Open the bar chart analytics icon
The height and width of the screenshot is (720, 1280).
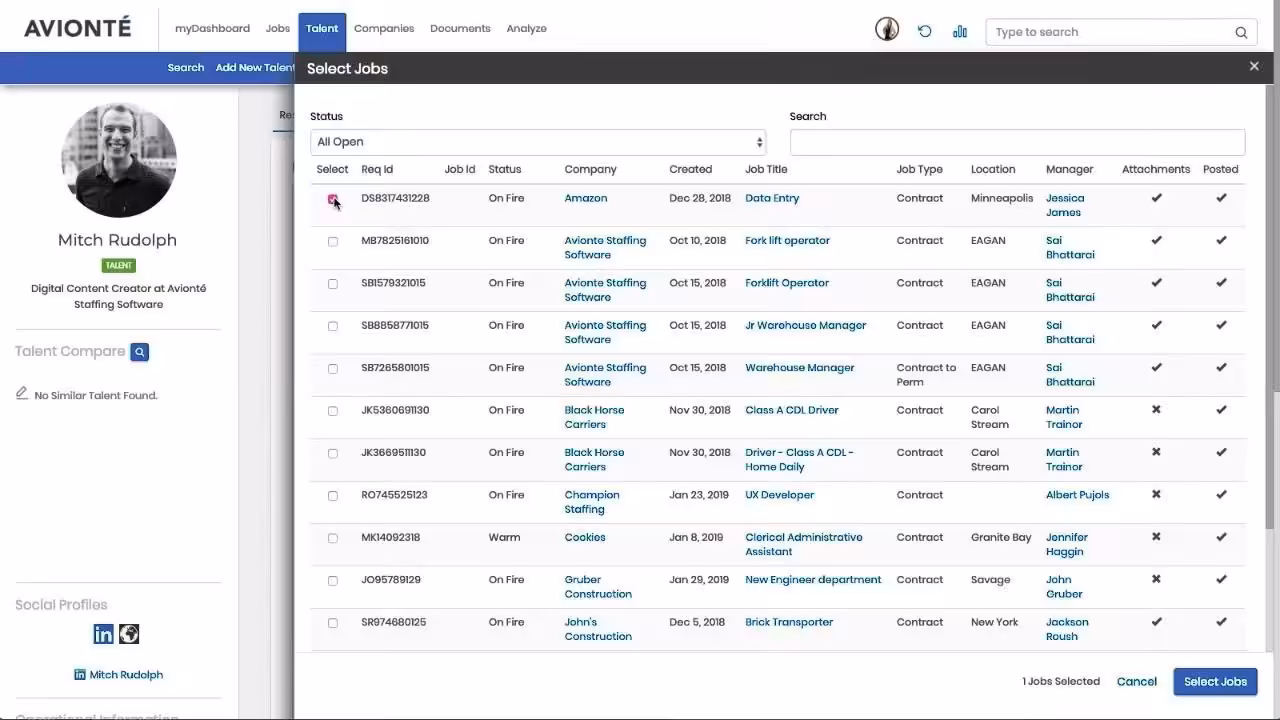(960, 31)
